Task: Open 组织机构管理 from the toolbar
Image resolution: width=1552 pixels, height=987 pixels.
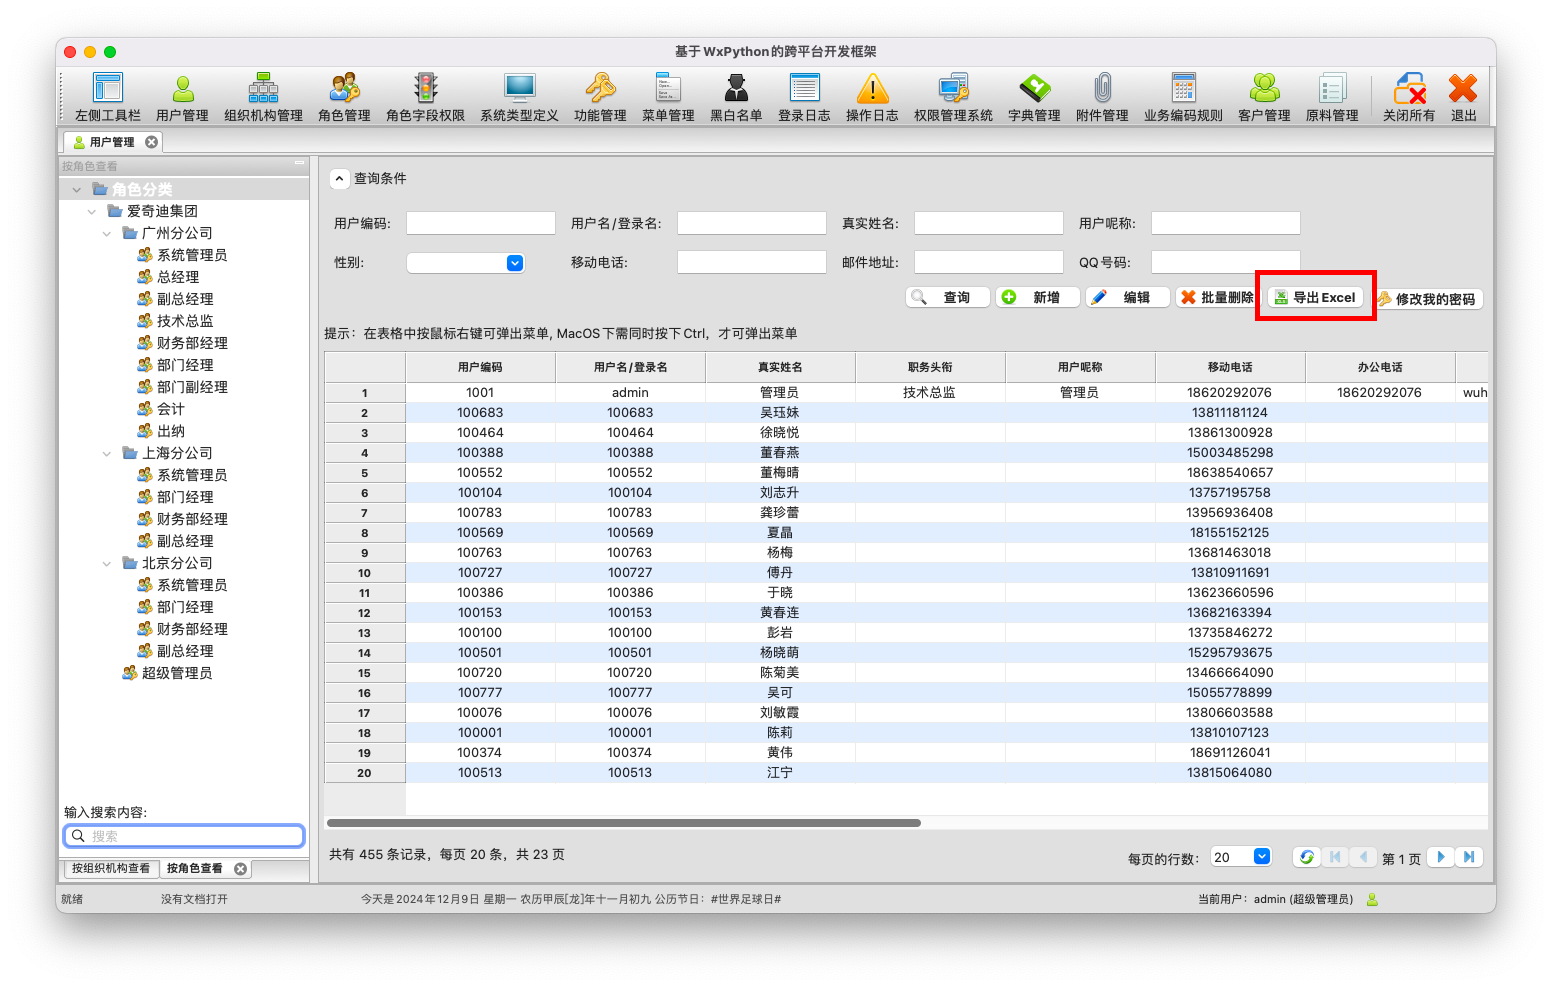Action: (x=263, y=95)
